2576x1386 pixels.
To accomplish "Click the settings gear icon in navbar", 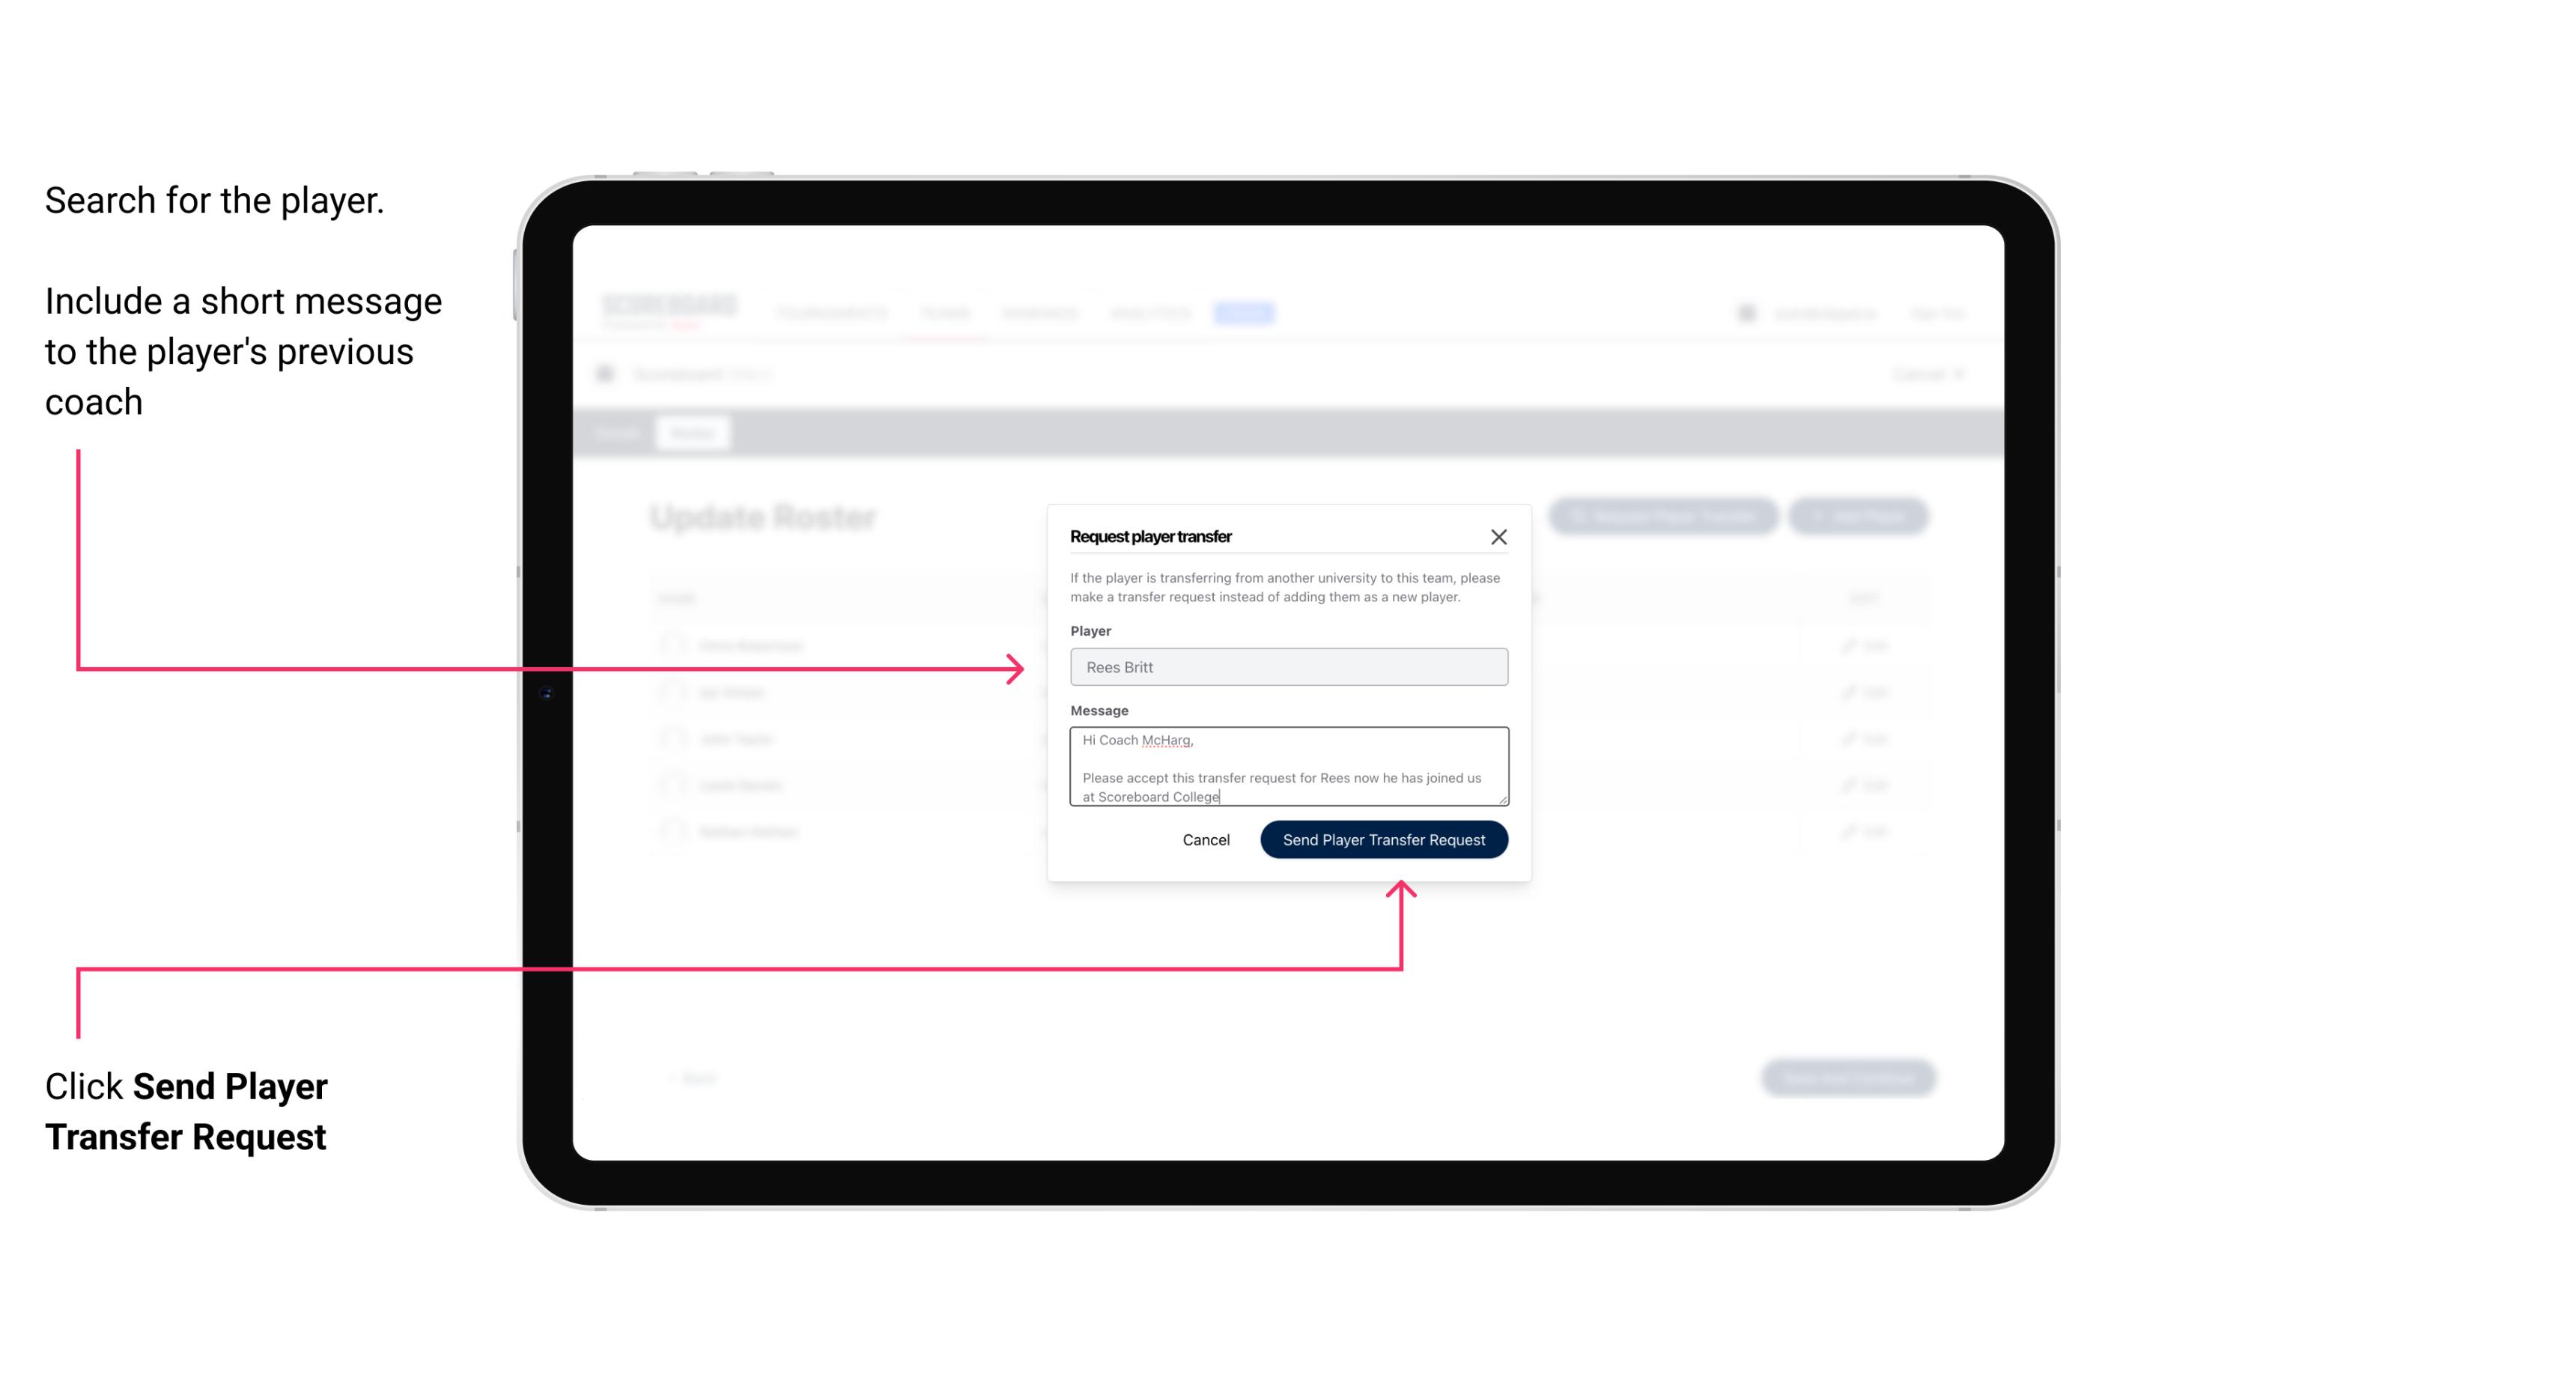I will (1743, 312).
